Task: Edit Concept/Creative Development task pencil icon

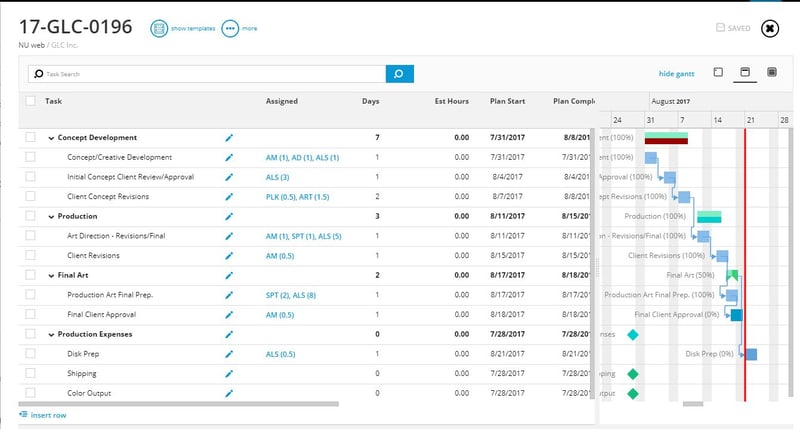Action: (x=229, y=158)
